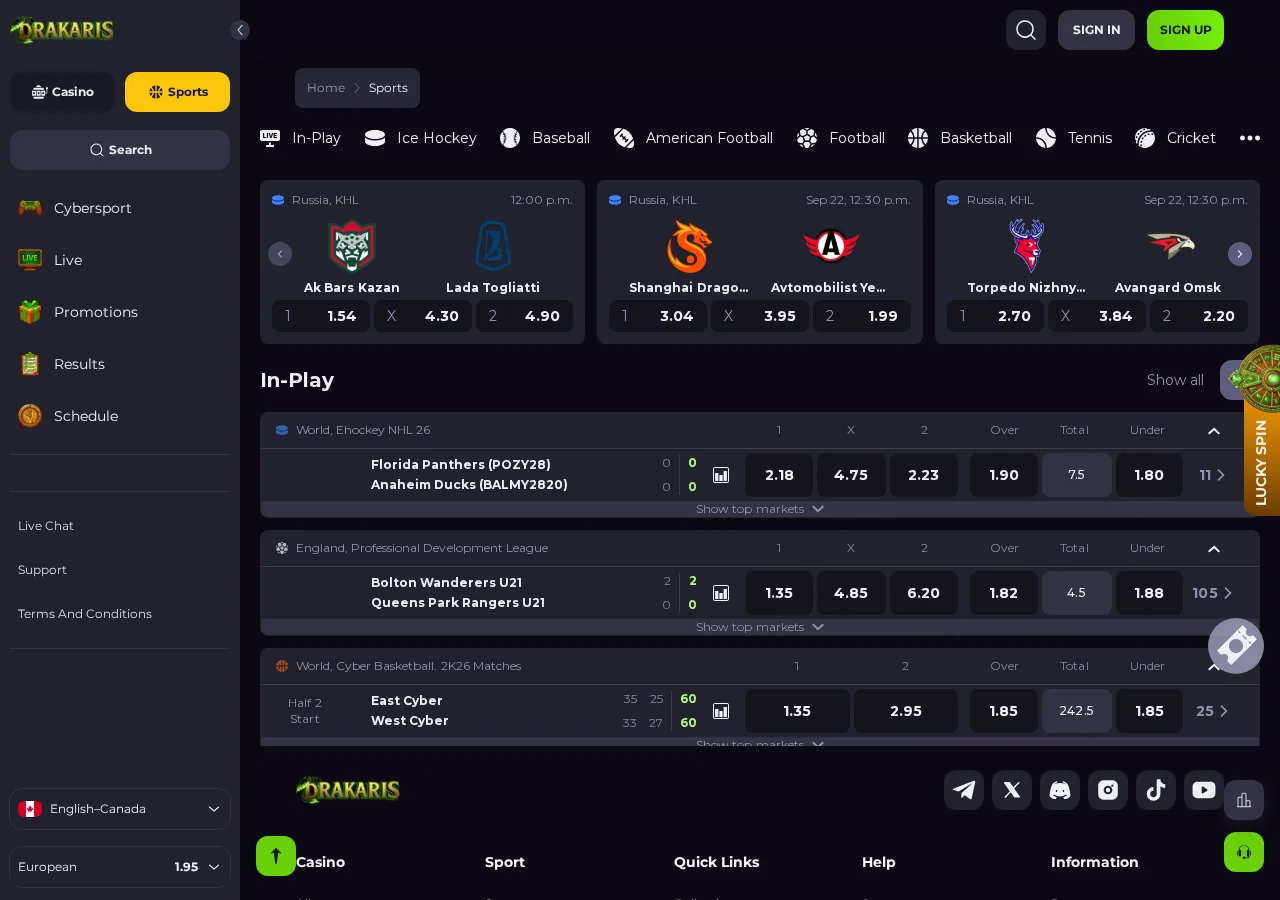The image size is (1280, 900).
Task: Collapse the sidebar with the arrow toggle
Action: coord(240,30)
